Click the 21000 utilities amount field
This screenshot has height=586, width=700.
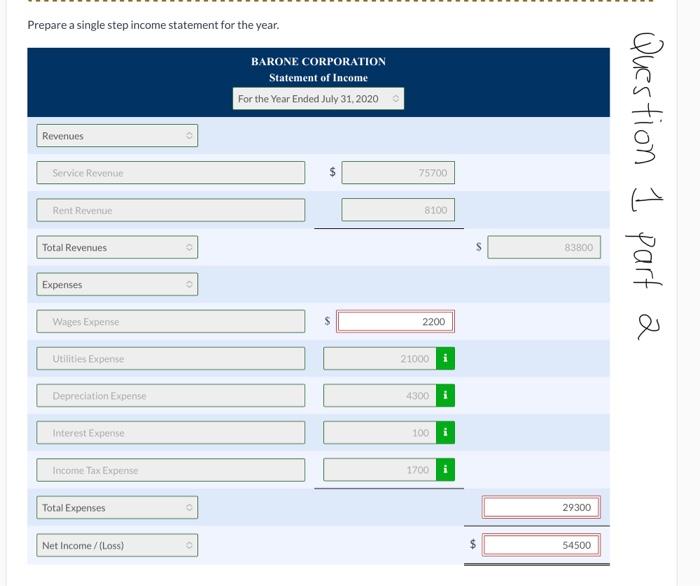[x=380, y=358]
